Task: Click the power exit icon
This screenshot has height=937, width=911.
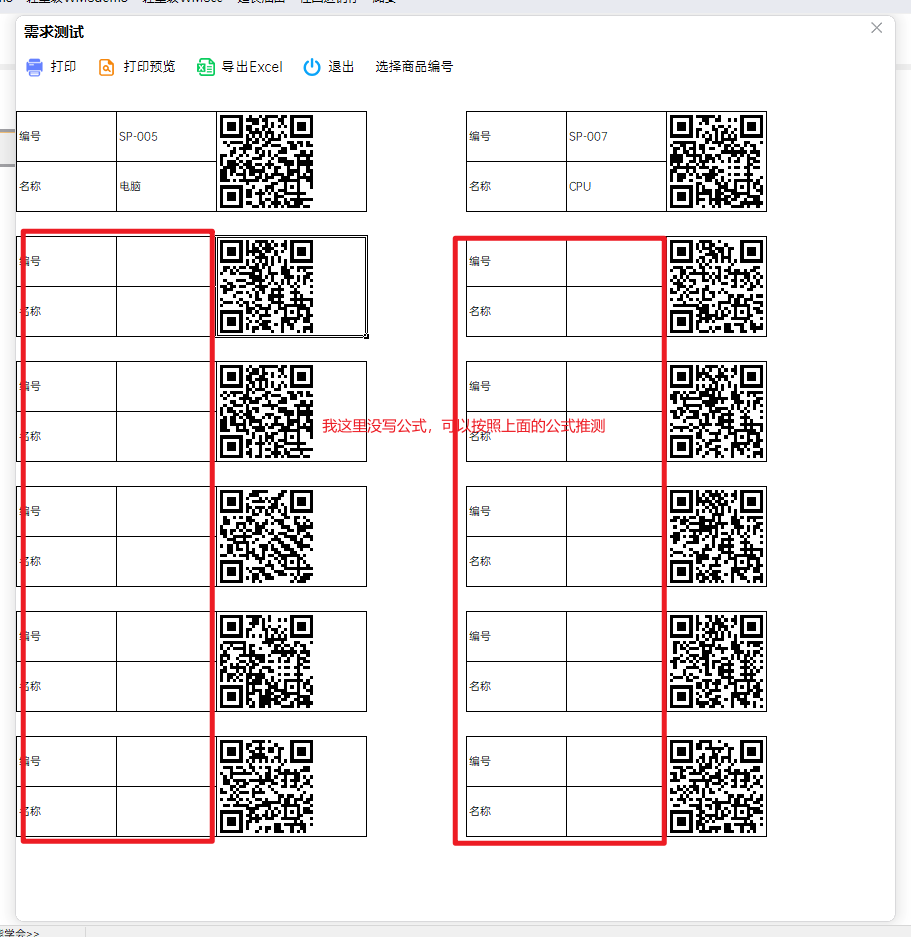Action: 311,67
